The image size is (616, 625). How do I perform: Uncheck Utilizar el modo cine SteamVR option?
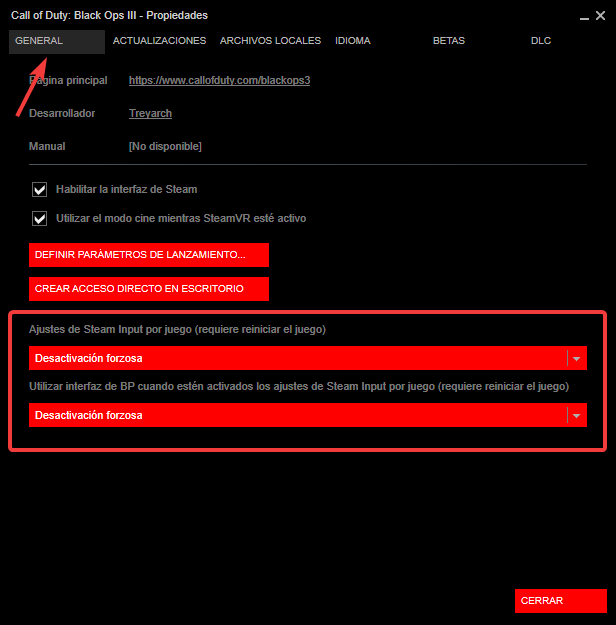tap(39, 218)
